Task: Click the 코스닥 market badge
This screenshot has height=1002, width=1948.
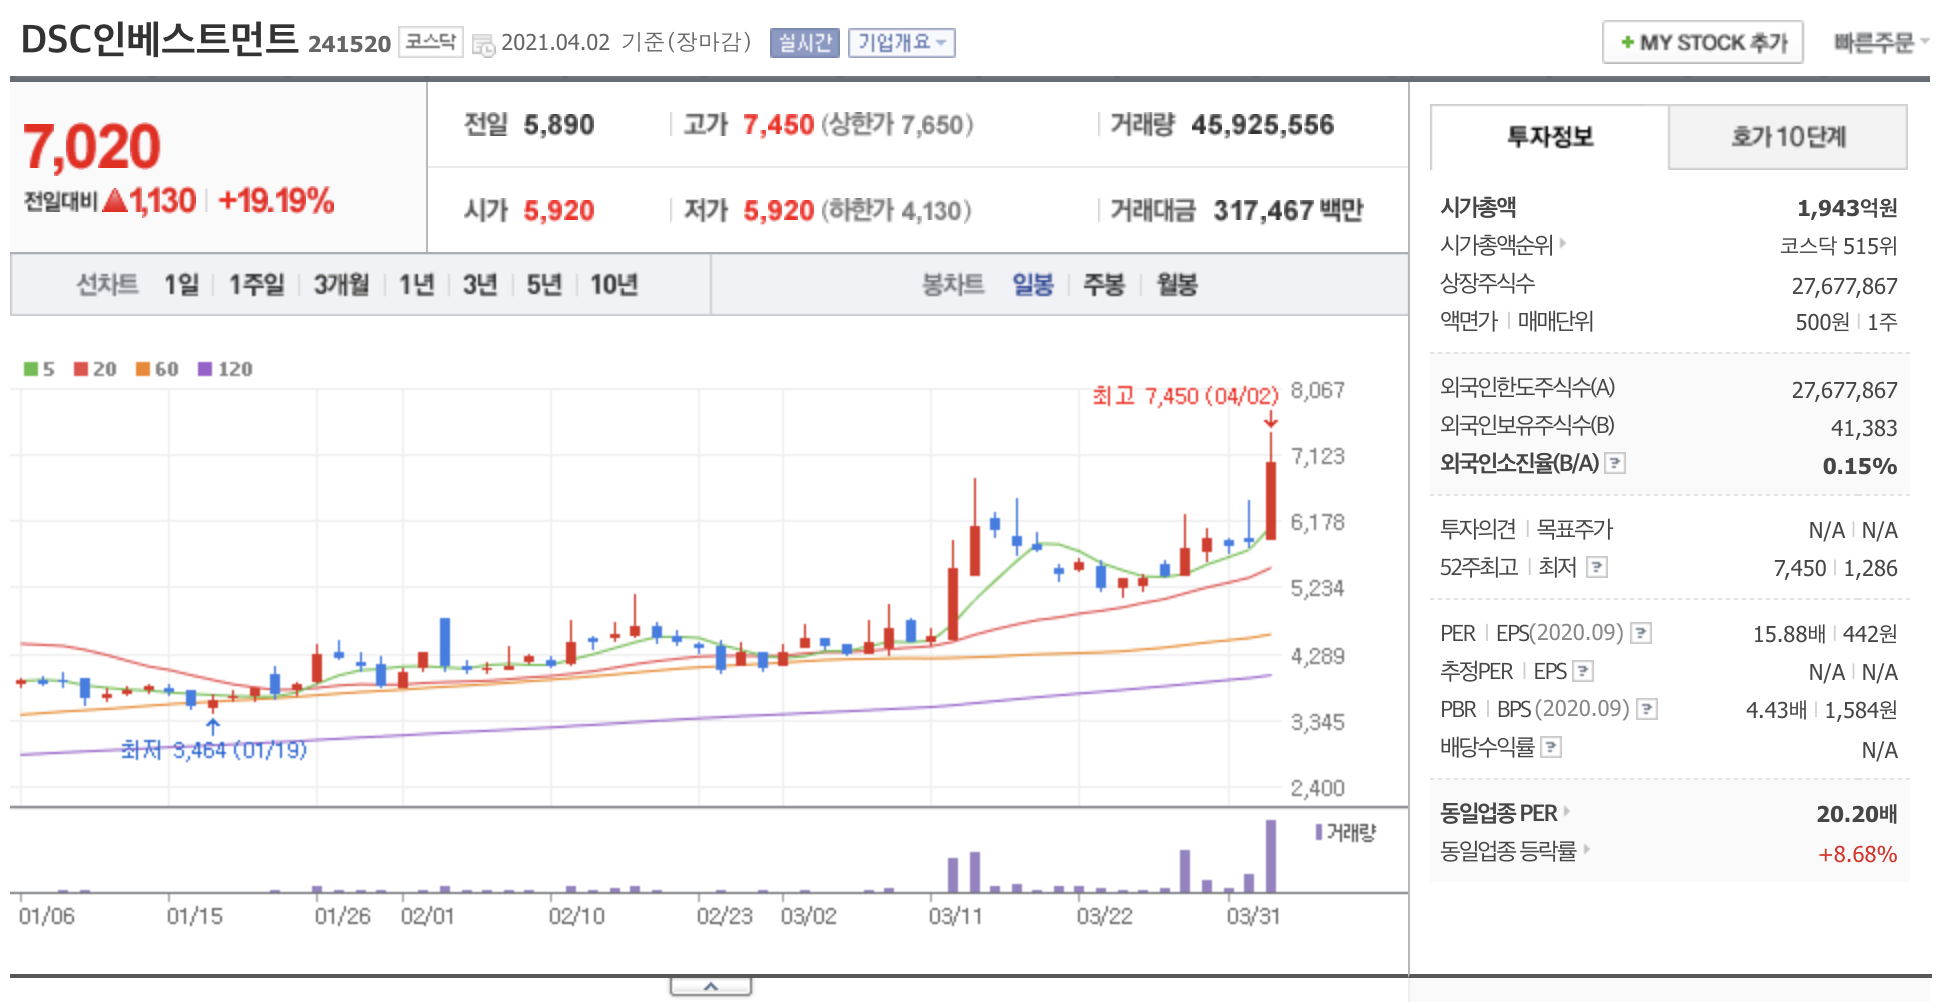Action: coord(431,42)
